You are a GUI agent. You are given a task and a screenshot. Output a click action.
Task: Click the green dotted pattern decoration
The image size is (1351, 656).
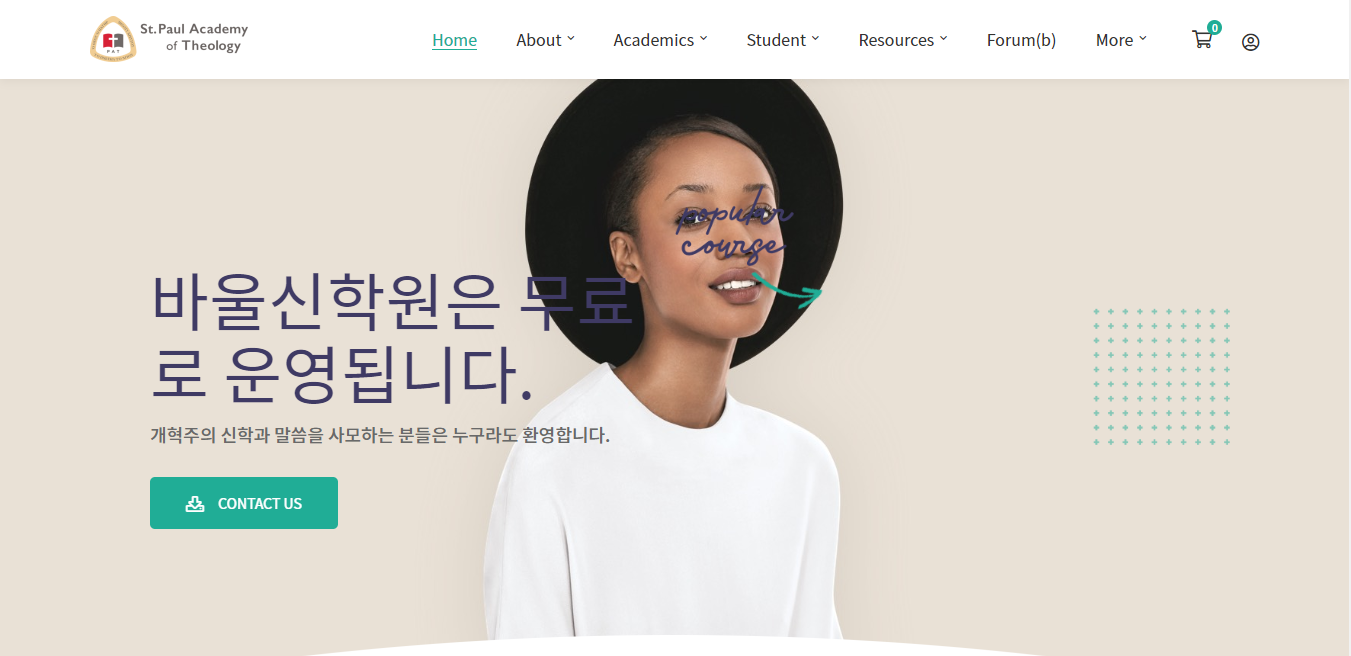point(1162,377)
